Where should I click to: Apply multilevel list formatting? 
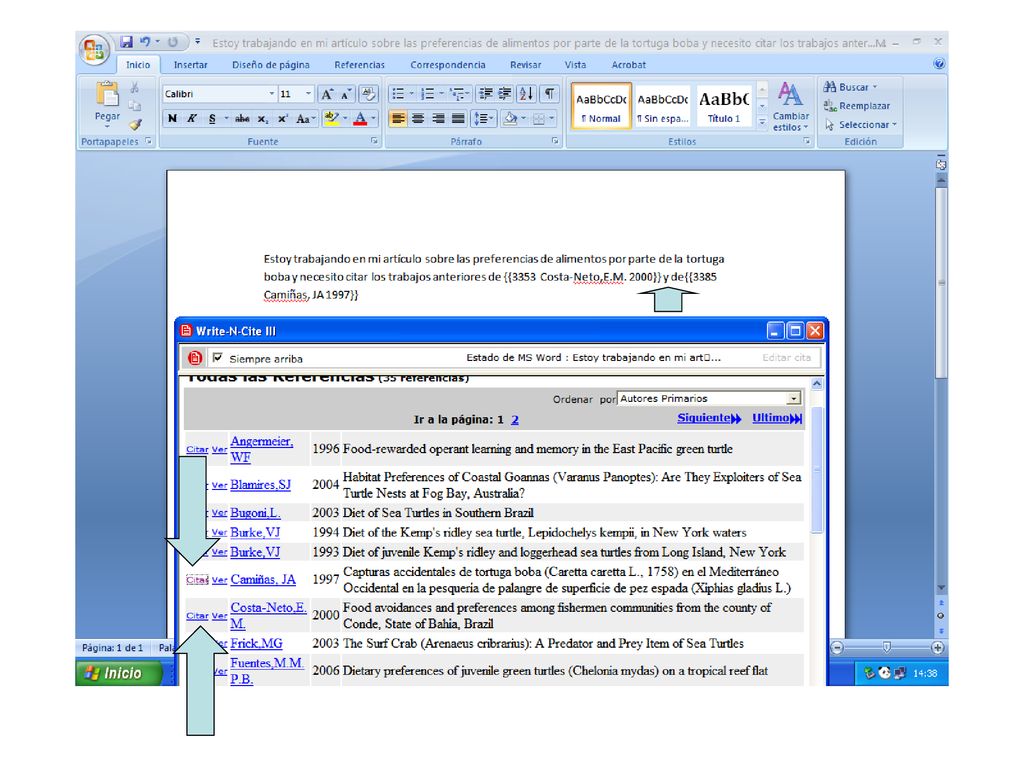(457, 94)
